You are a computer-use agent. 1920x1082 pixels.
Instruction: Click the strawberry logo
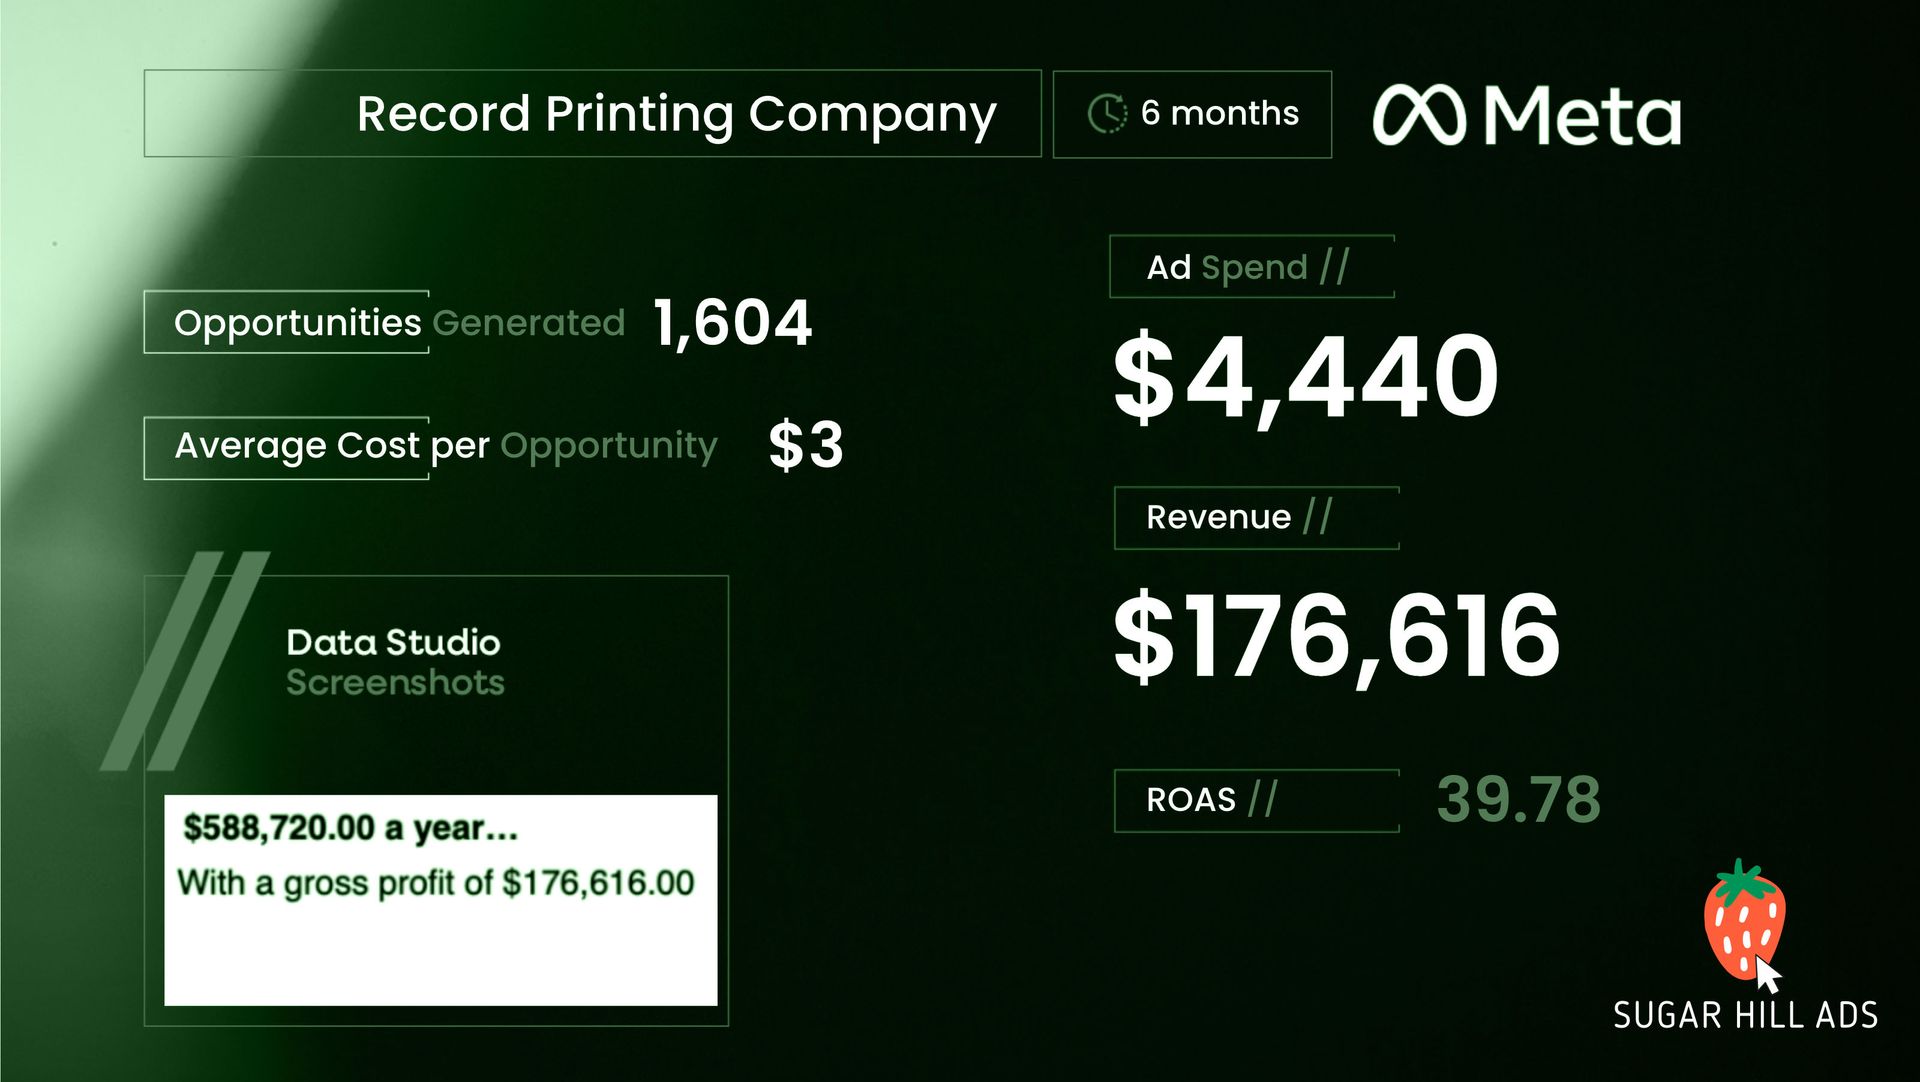point(1742,918)
